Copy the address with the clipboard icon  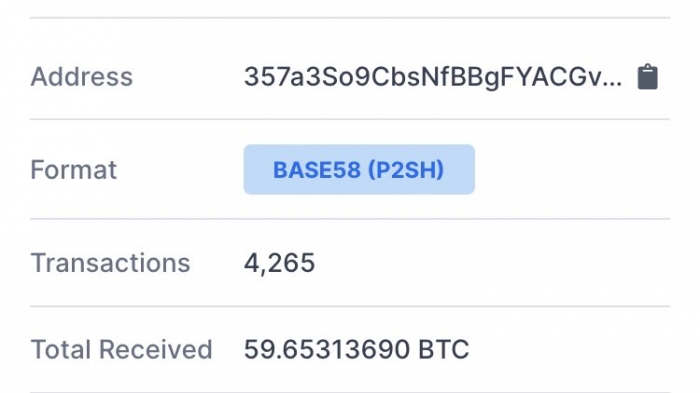pyautogui.click(x=647, y=77)
